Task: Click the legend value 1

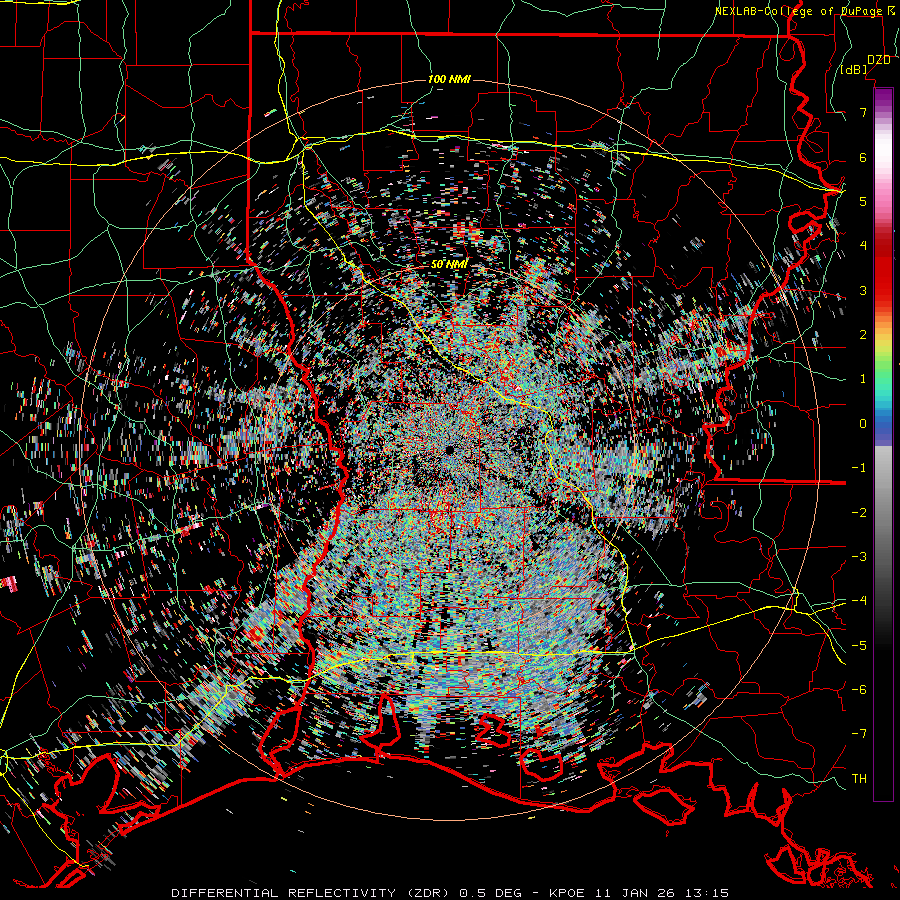Action: (863, 379)
